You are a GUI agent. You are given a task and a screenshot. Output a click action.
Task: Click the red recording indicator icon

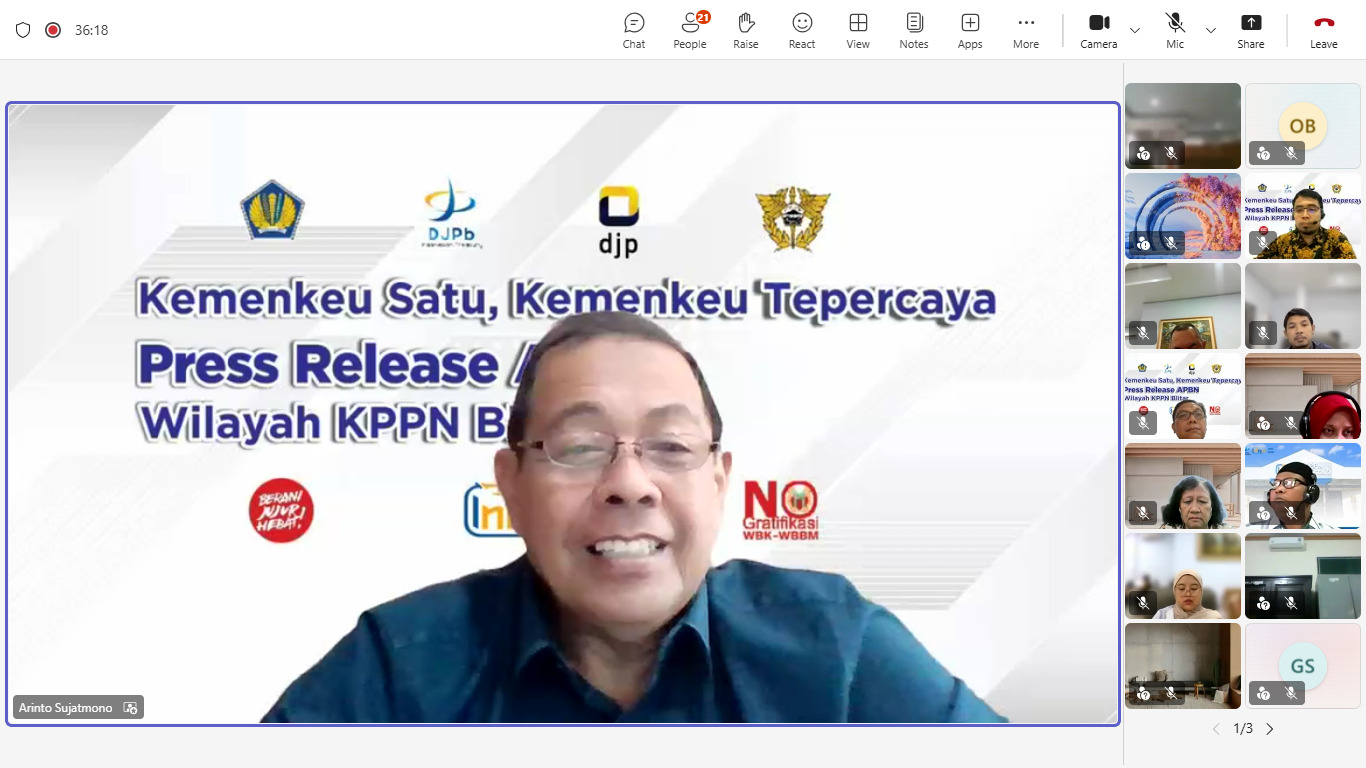53,30
